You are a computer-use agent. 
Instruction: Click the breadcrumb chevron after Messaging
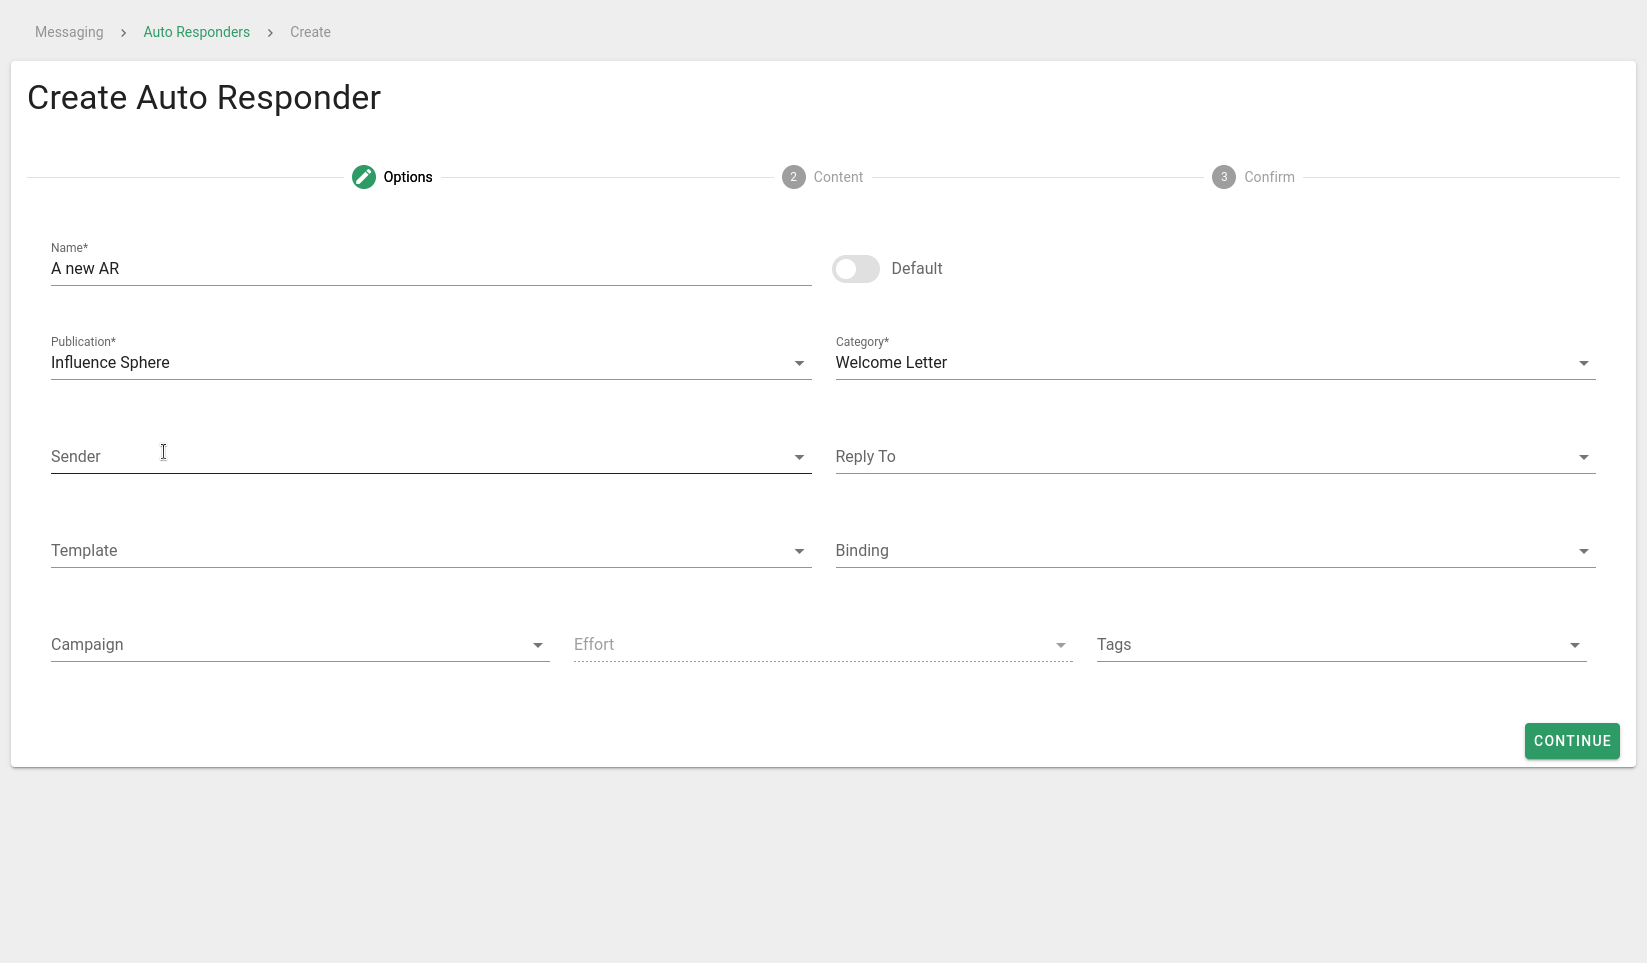point(123,32)
